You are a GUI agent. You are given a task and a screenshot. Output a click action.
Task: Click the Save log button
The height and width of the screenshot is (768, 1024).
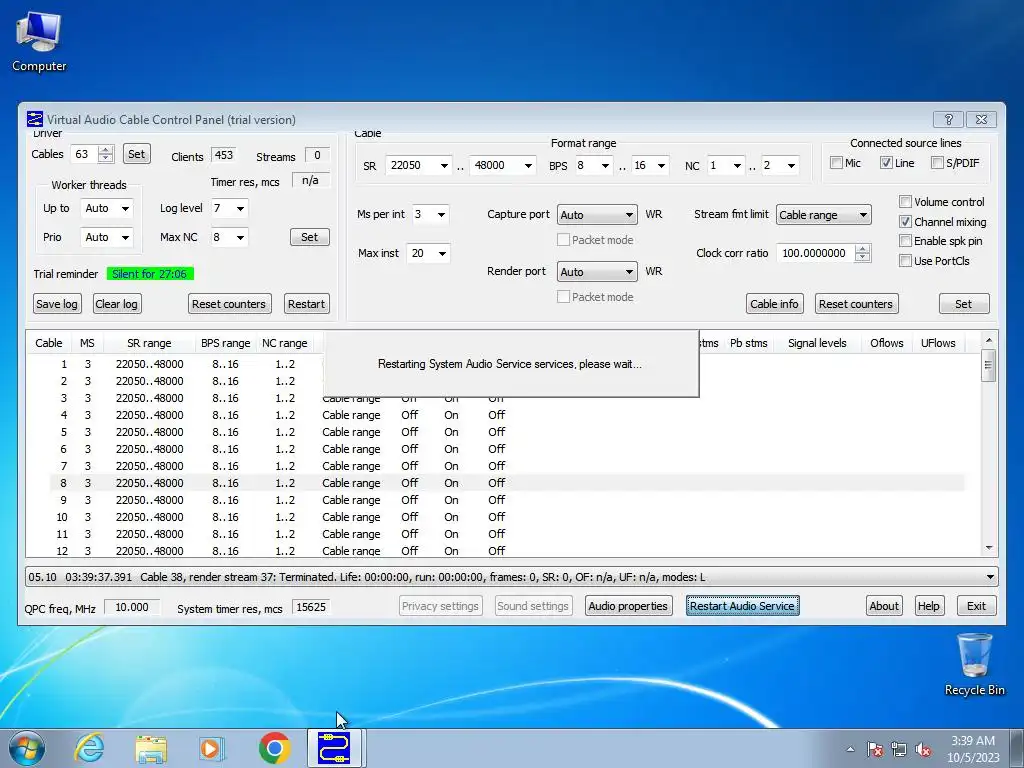coord(57,304)
